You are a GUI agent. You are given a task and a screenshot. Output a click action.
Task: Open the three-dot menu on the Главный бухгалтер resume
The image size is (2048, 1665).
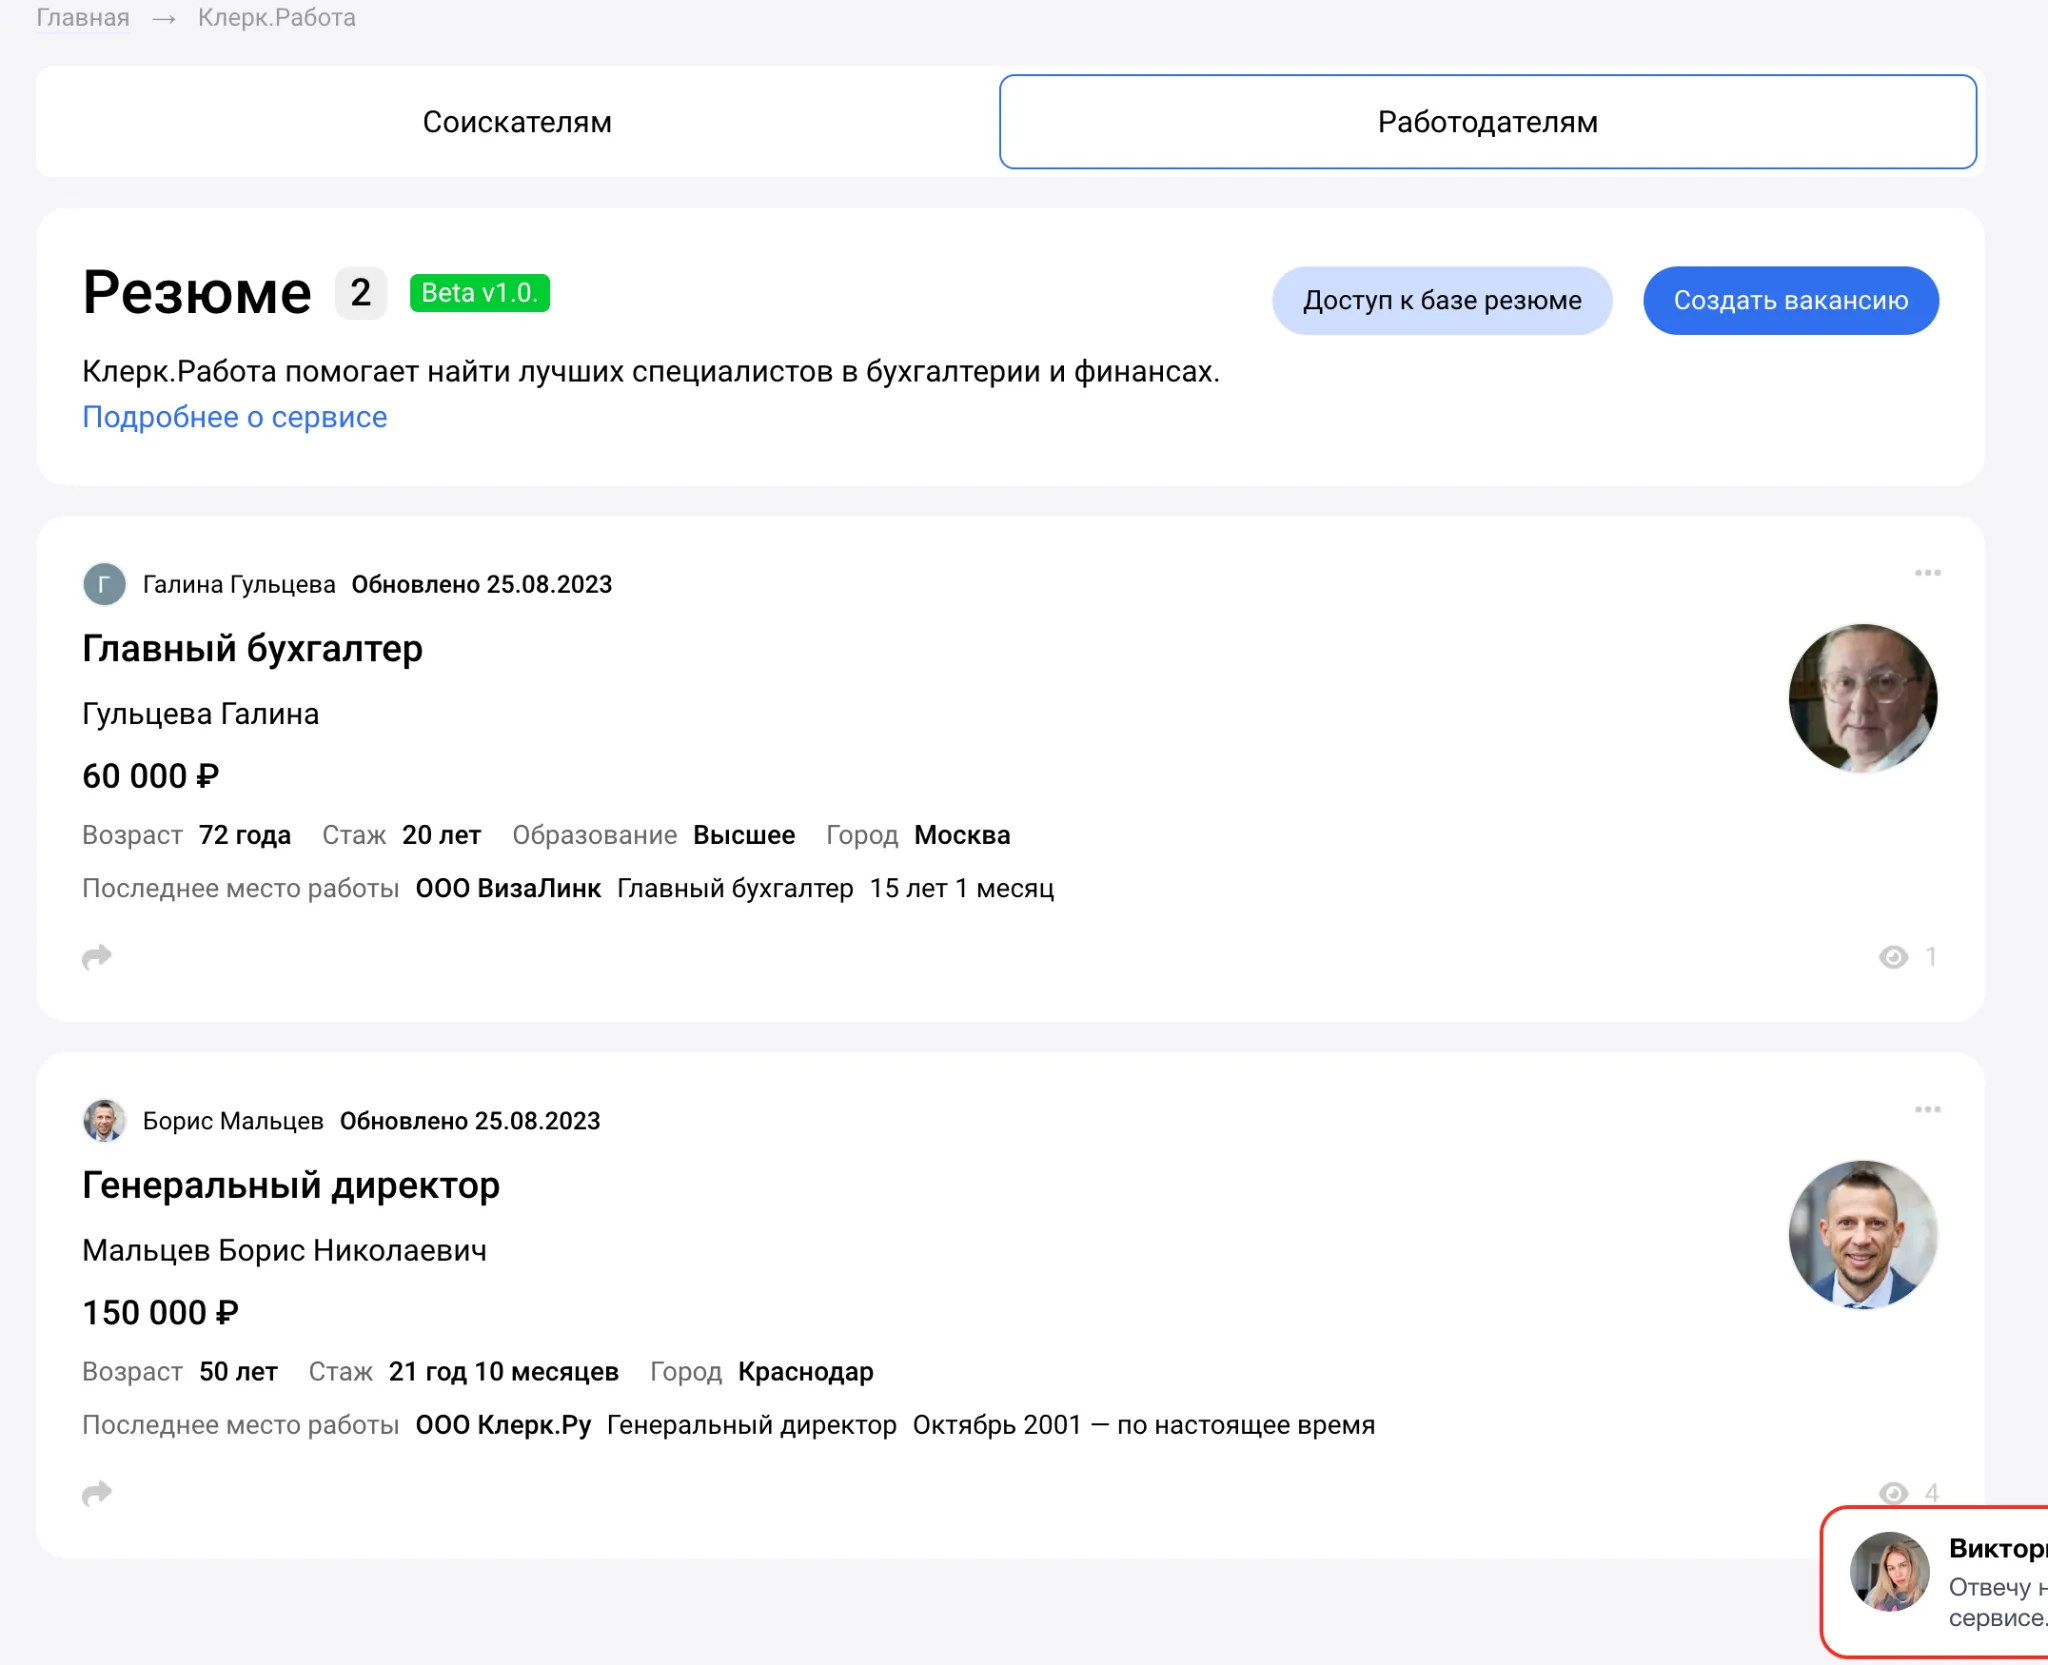tap(1928, 571)
